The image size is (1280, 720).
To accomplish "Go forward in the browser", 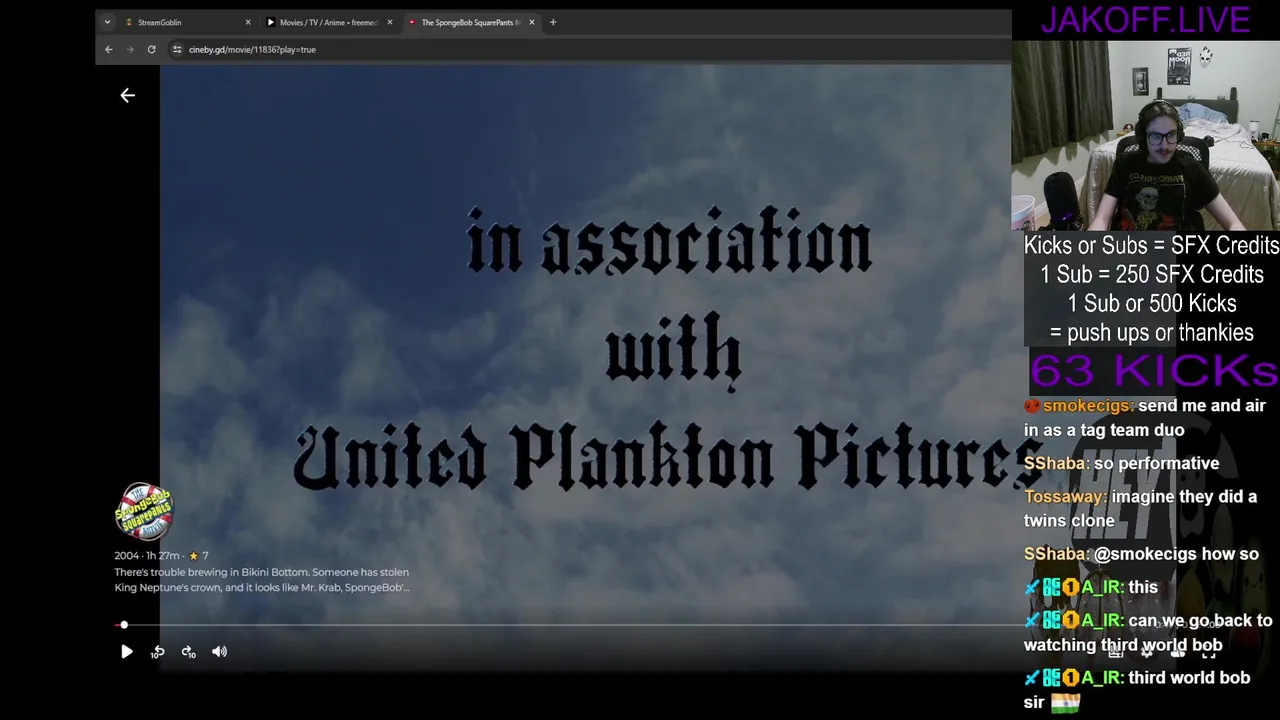I will point(130,49).
